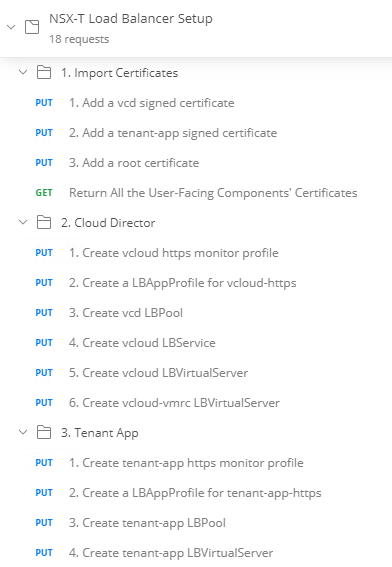Collapse the Tenant App folder chevron
The height and width of the screenshot is (567, 392).
pyautogui.click(x=23, y=432)
